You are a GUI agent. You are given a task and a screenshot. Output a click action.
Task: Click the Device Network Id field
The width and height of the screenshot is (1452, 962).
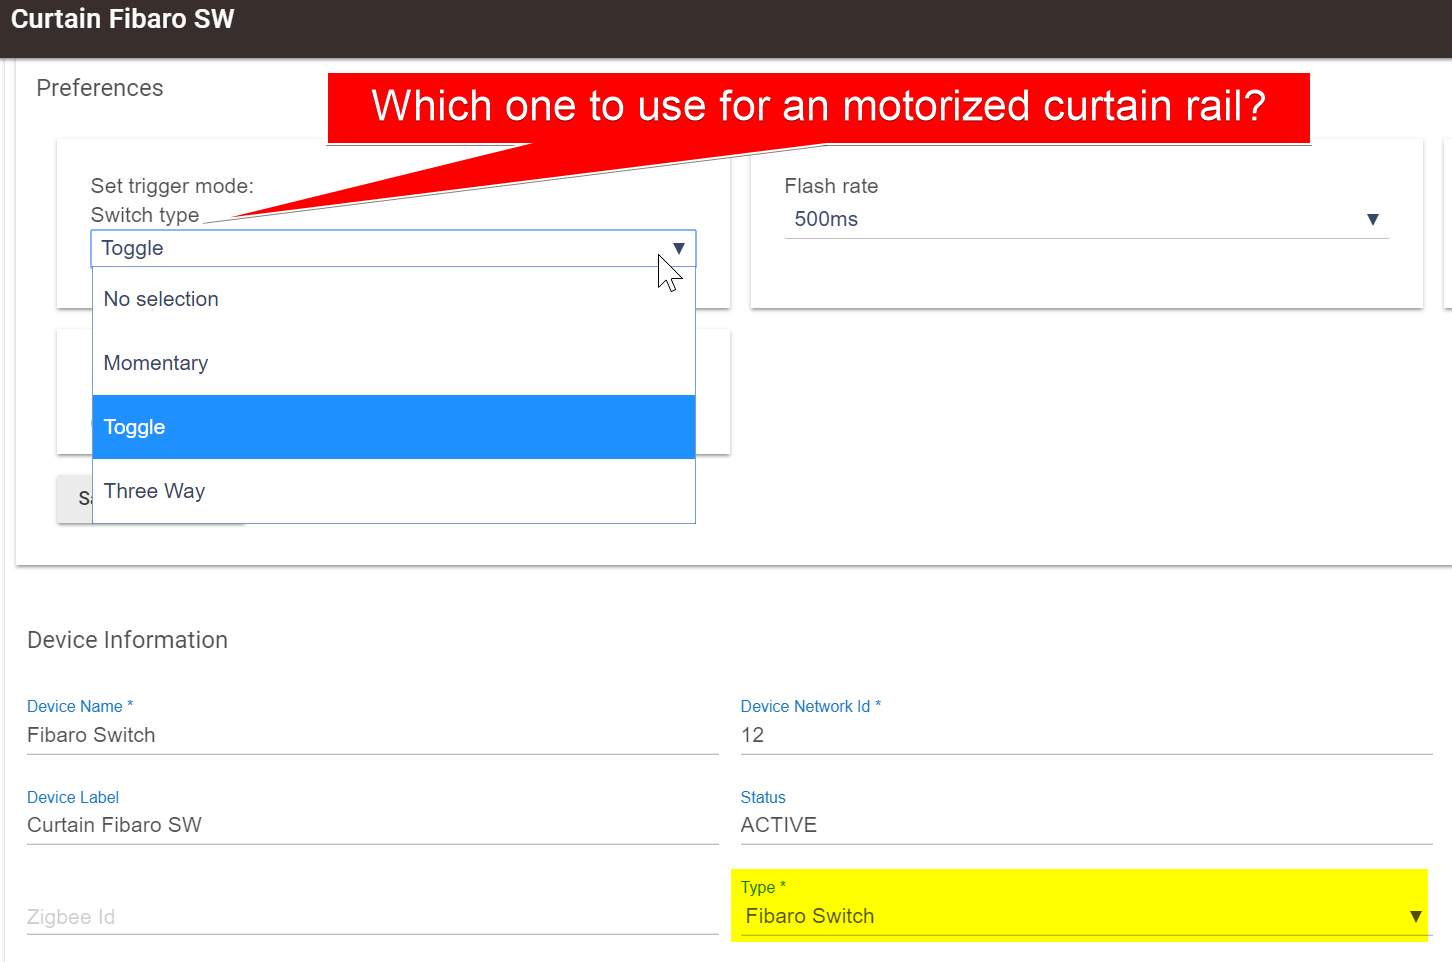1086,735
